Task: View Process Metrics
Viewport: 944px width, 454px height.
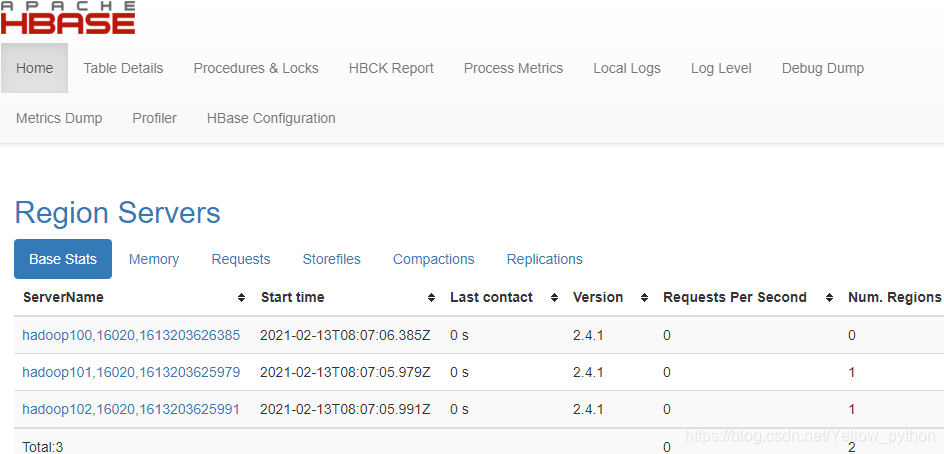Action: click(x=514, y=68)
